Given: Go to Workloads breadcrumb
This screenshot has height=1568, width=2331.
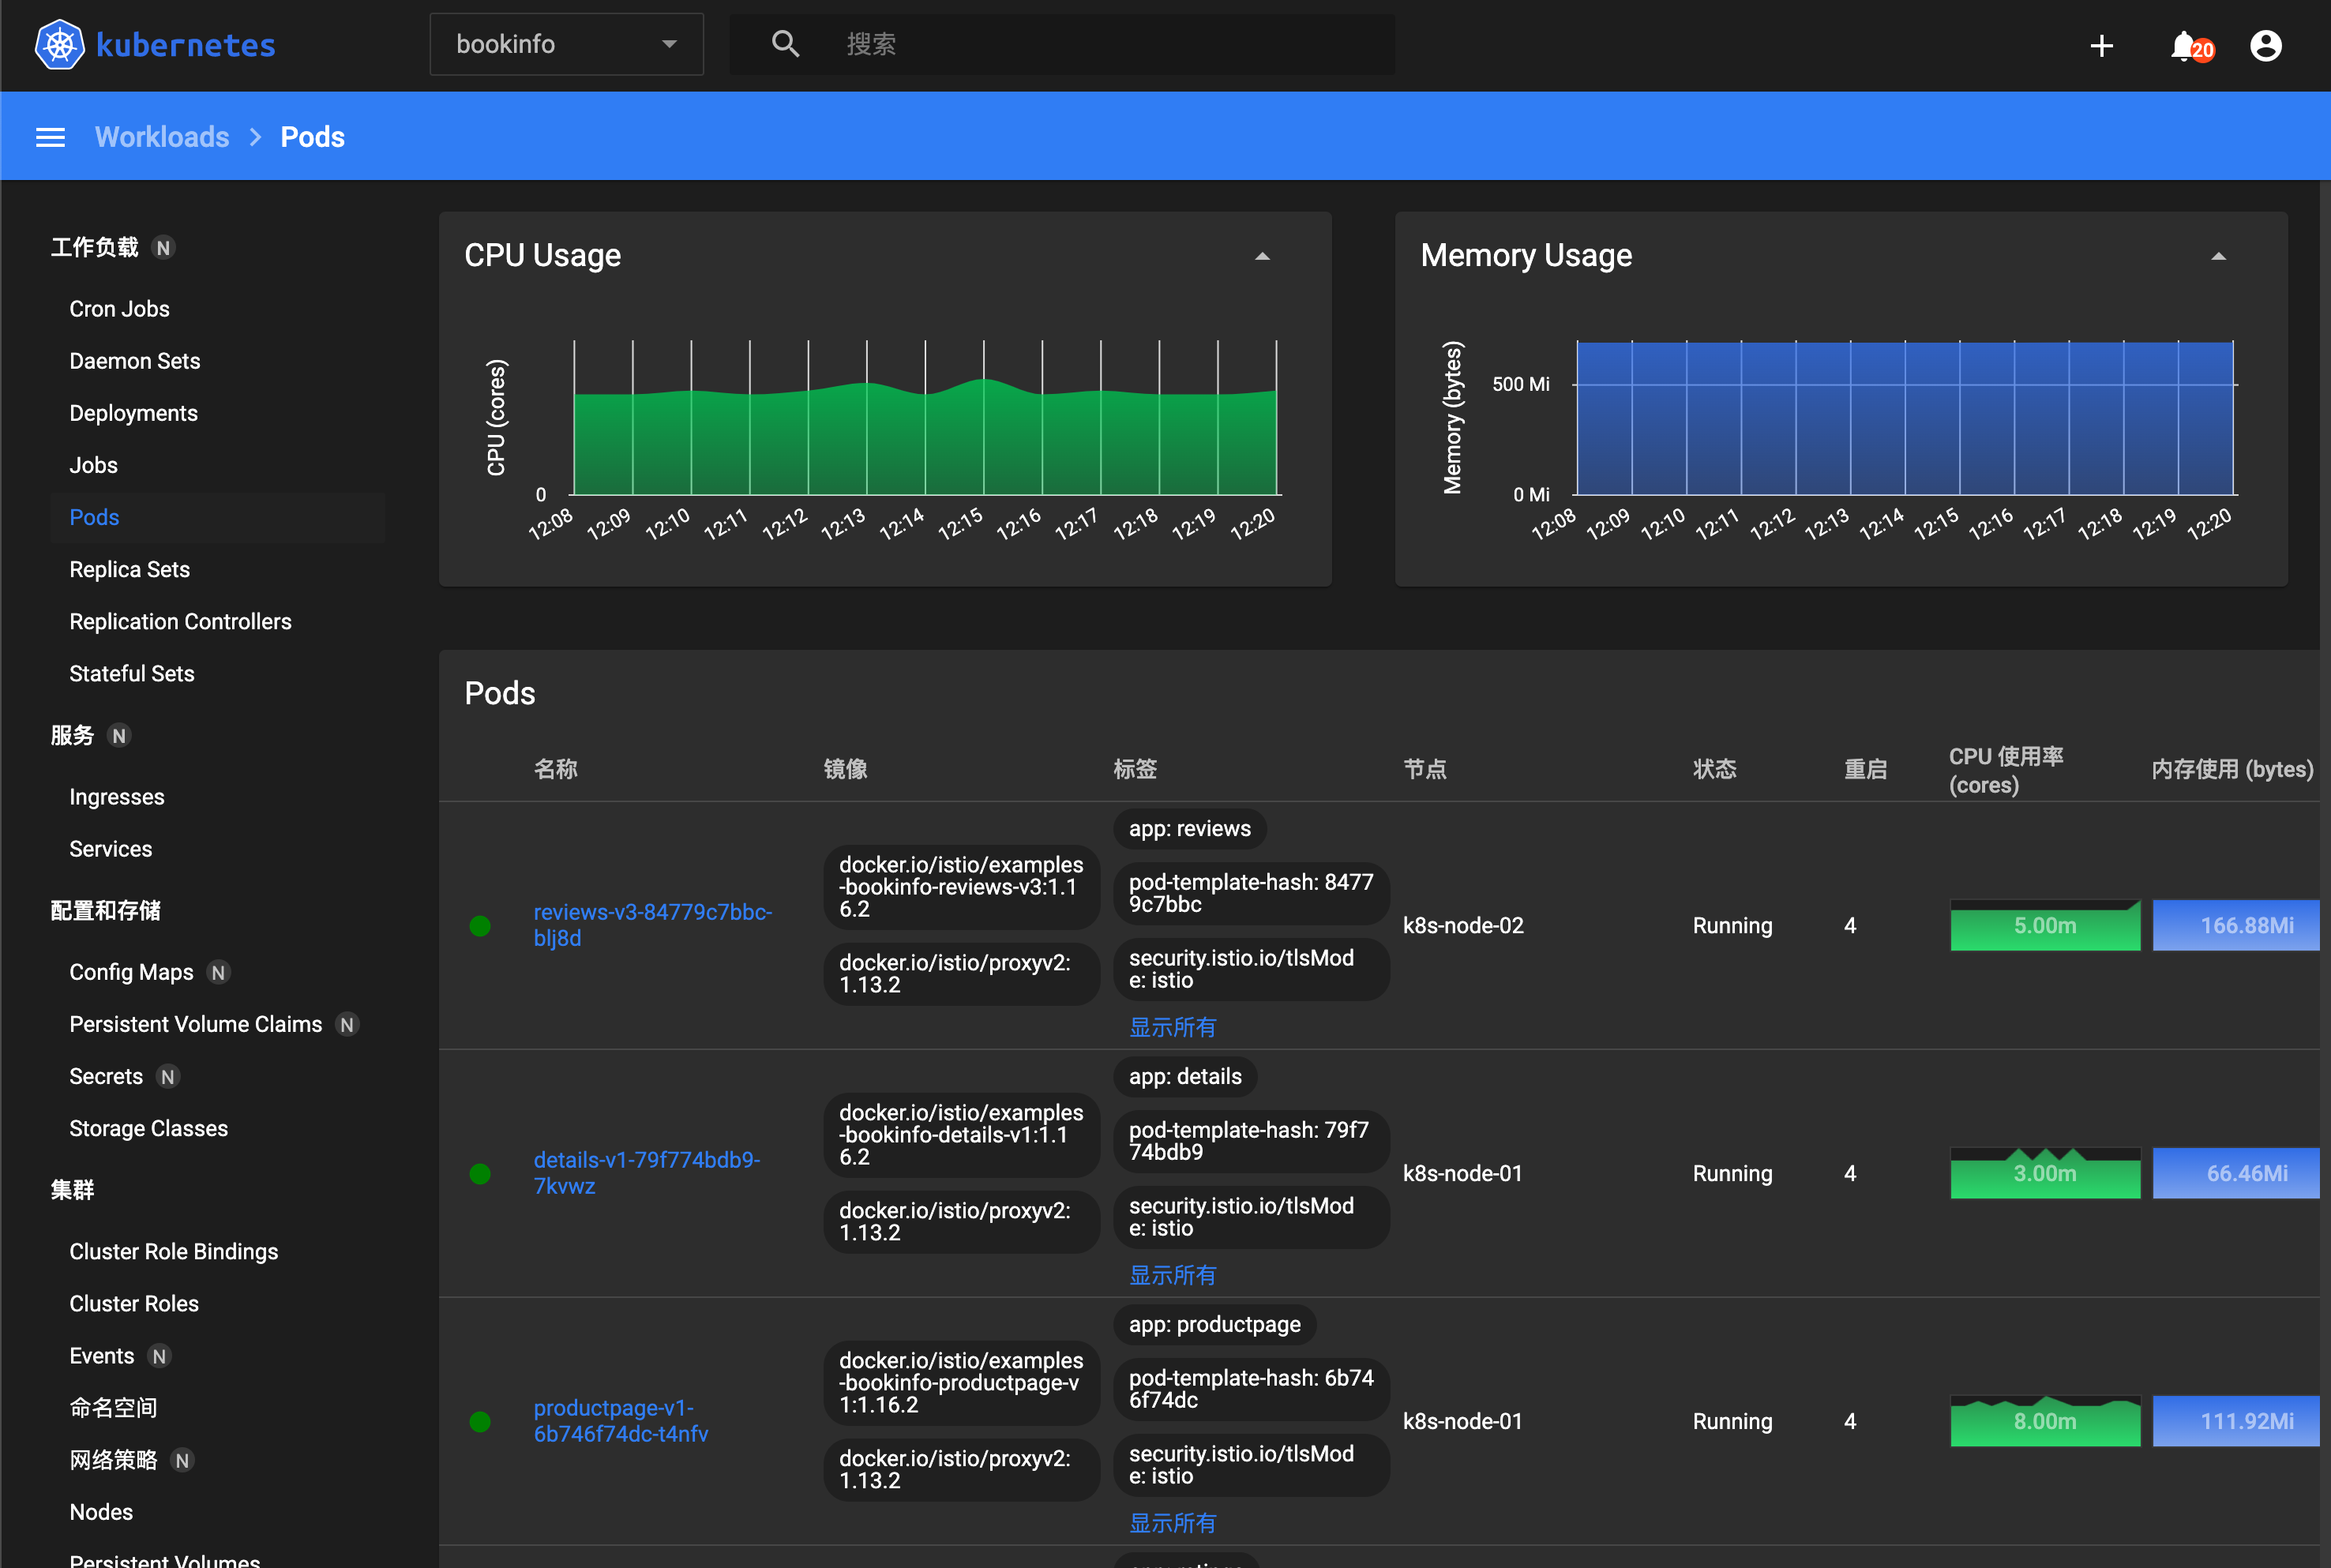Looking at the screenshot, I should tap(162, 137).
